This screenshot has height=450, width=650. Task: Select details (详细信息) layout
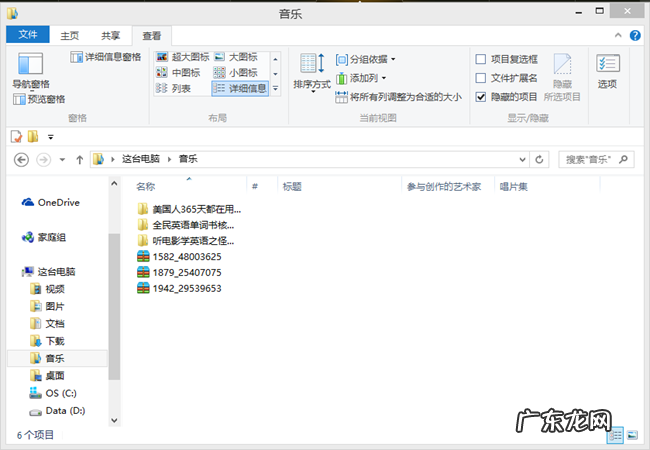[x=240, y=88]
